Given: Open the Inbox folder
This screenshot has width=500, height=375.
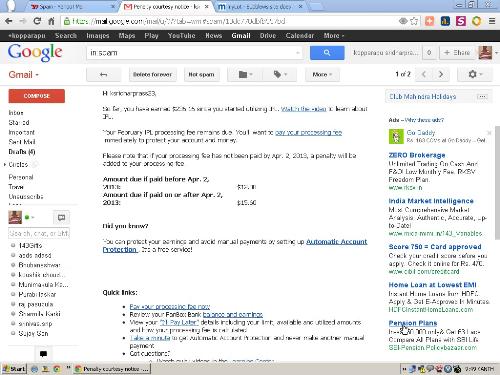Looking at the screenshot, I should [x=16, y=113].
